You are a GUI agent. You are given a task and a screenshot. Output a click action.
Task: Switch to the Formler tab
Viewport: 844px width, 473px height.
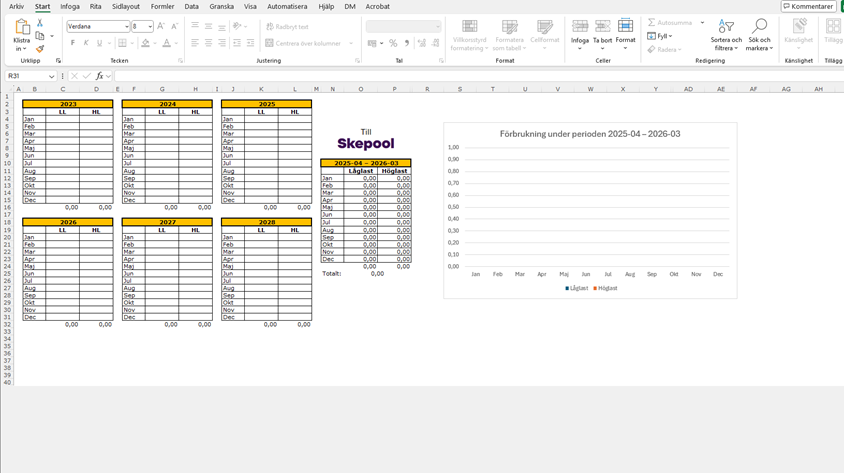tap(162, 6)
